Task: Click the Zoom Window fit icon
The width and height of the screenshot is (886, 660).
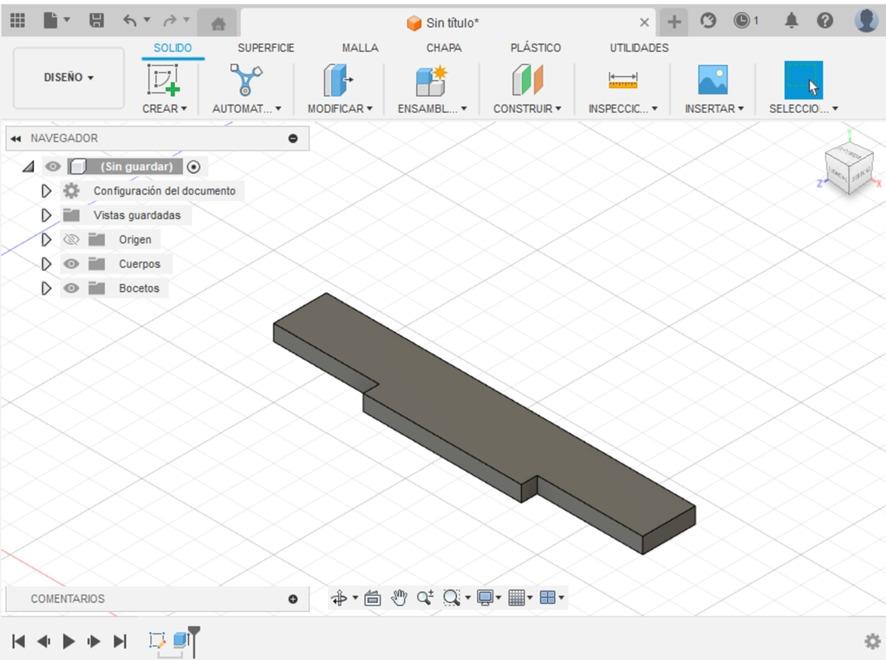Action: [x=451, y=597]
